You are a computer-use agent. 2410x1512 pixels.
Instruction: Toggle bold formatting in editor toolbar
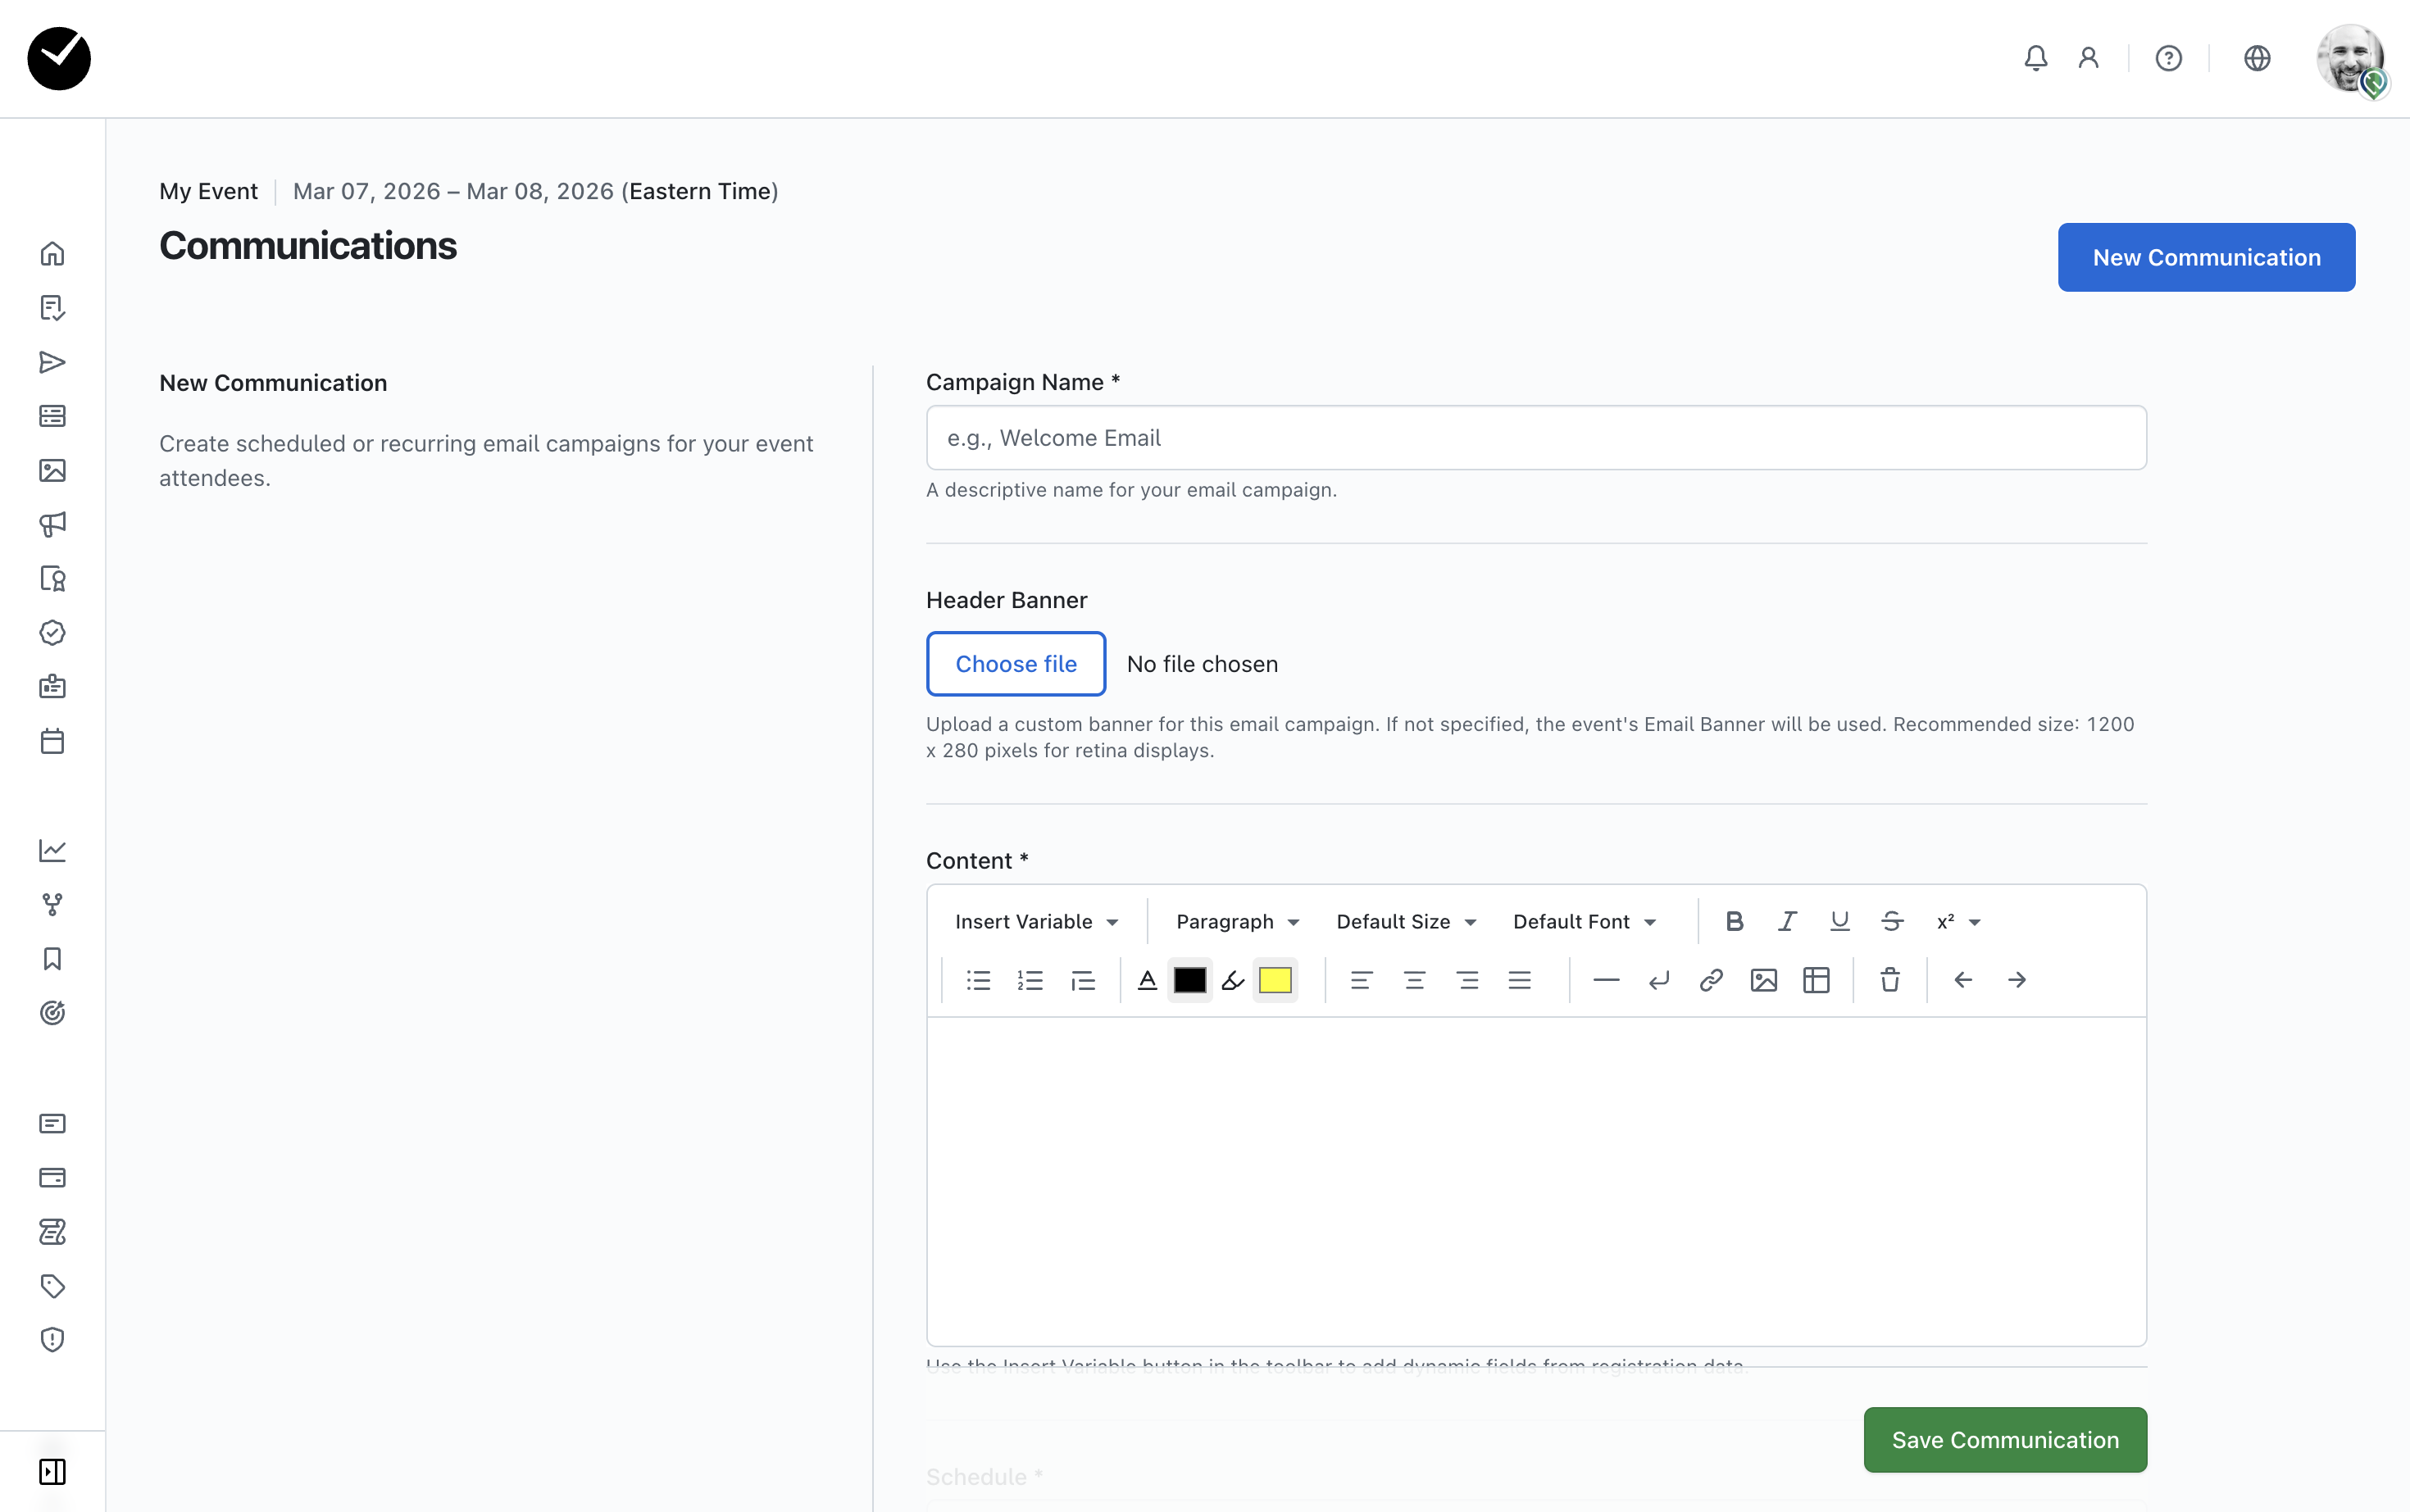[x=1734, y=921]
